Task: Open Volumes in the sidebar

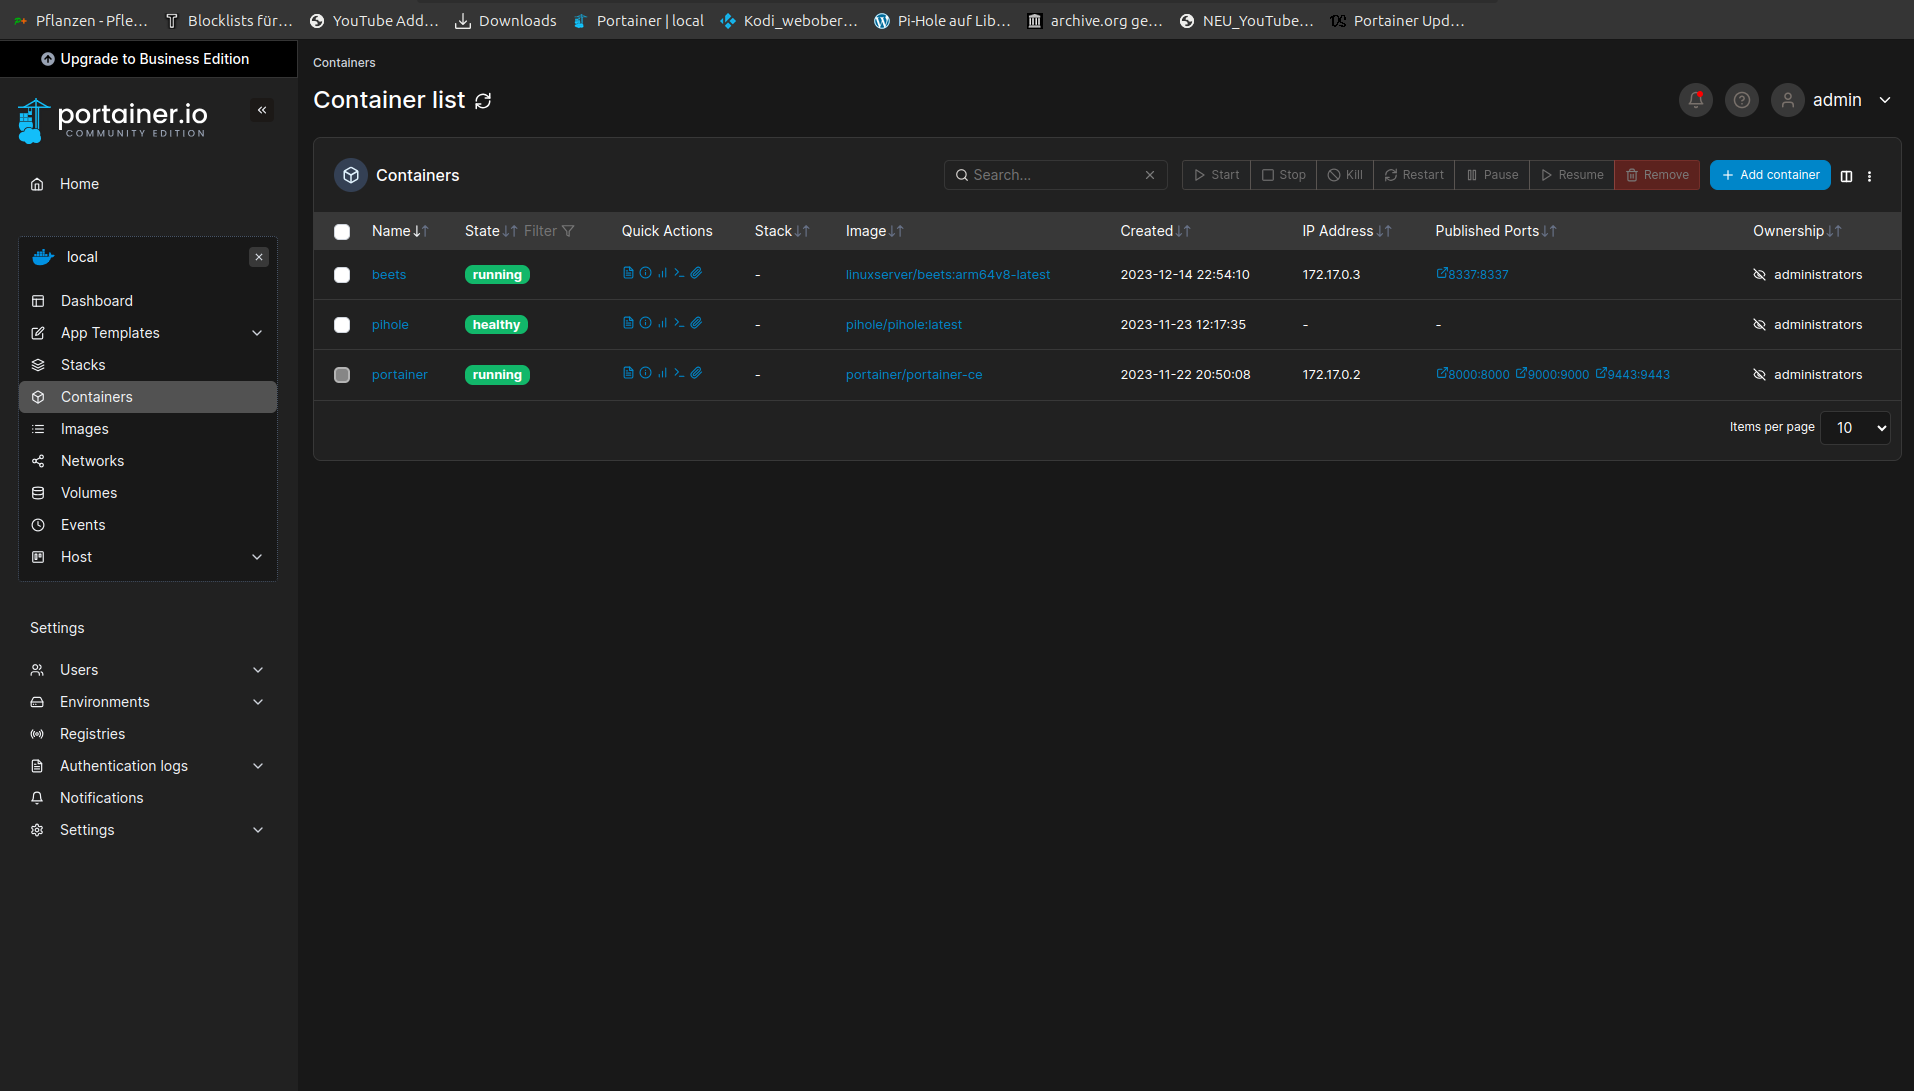Action: (89, 493)
